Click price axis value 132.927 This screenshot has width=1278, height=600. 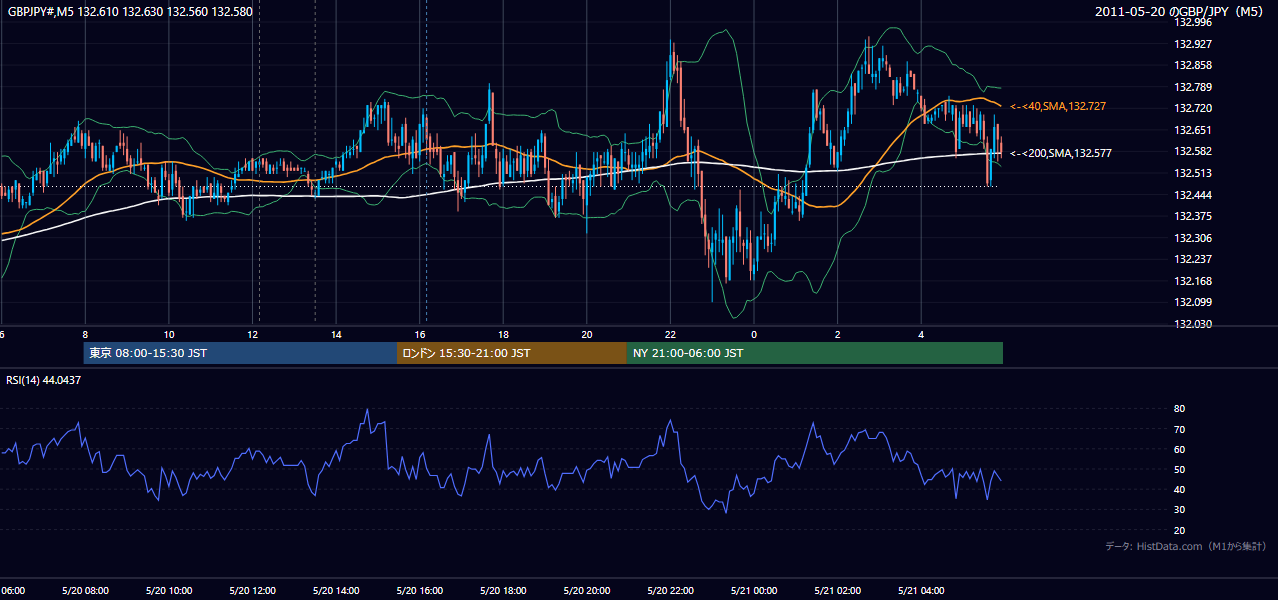point(1194,44)
